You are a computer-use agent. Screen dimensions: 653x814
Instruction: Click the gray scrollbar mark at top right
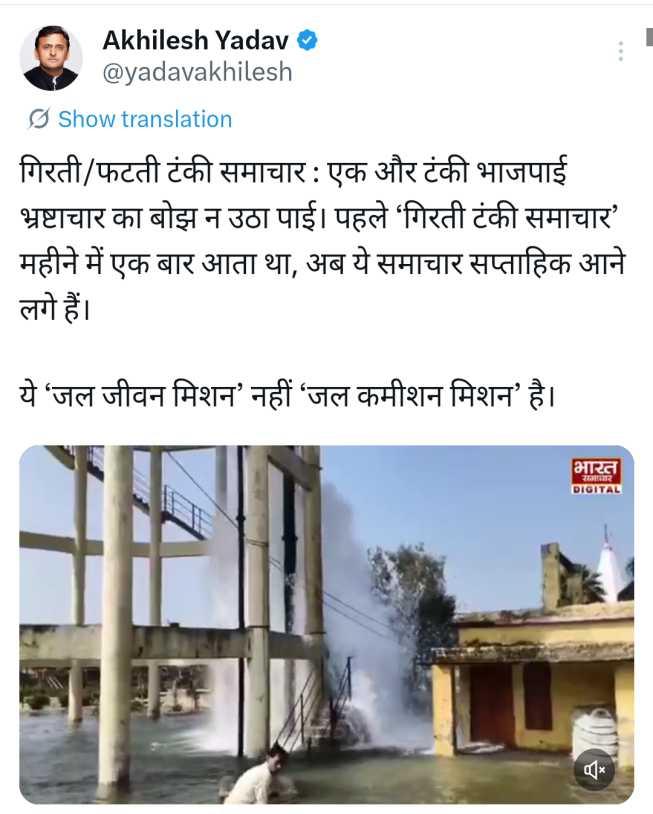coord(649,37)
